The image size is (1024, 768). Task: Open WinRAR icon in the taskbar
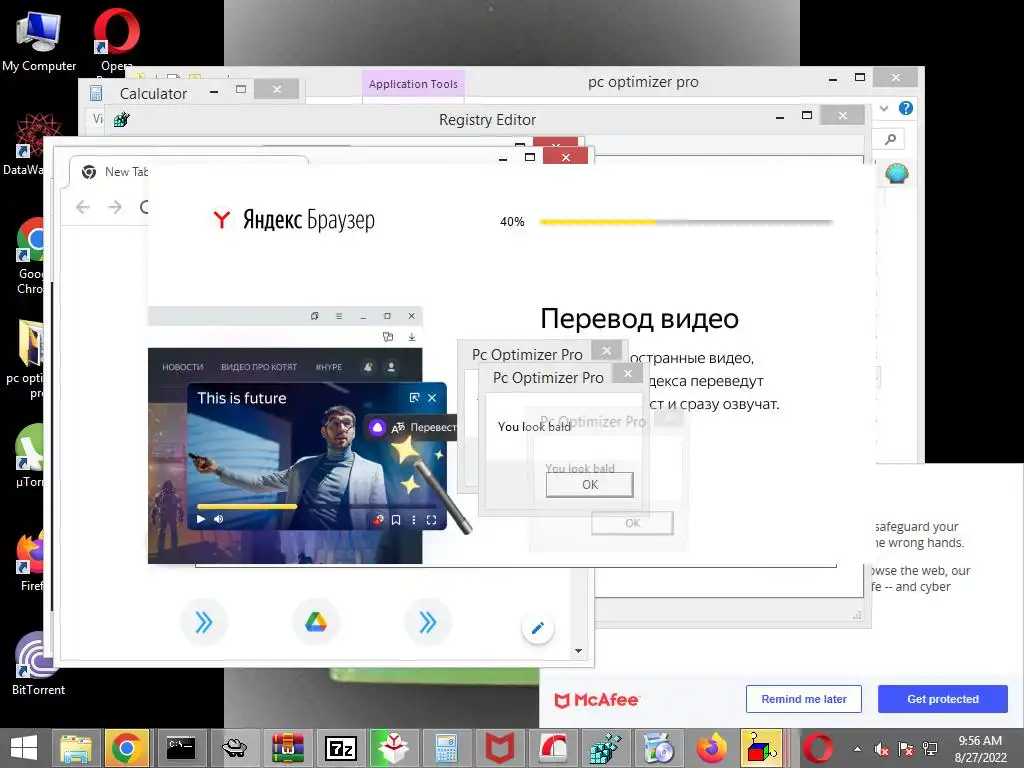[288, 748]
